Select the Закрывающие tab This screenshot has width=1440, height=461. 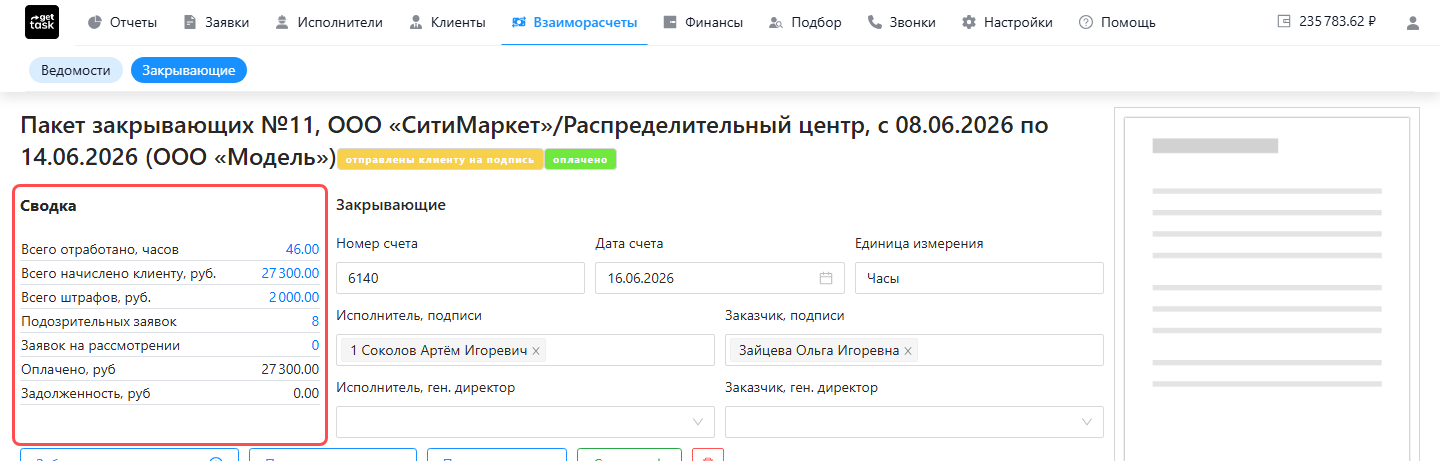[189, 70]
